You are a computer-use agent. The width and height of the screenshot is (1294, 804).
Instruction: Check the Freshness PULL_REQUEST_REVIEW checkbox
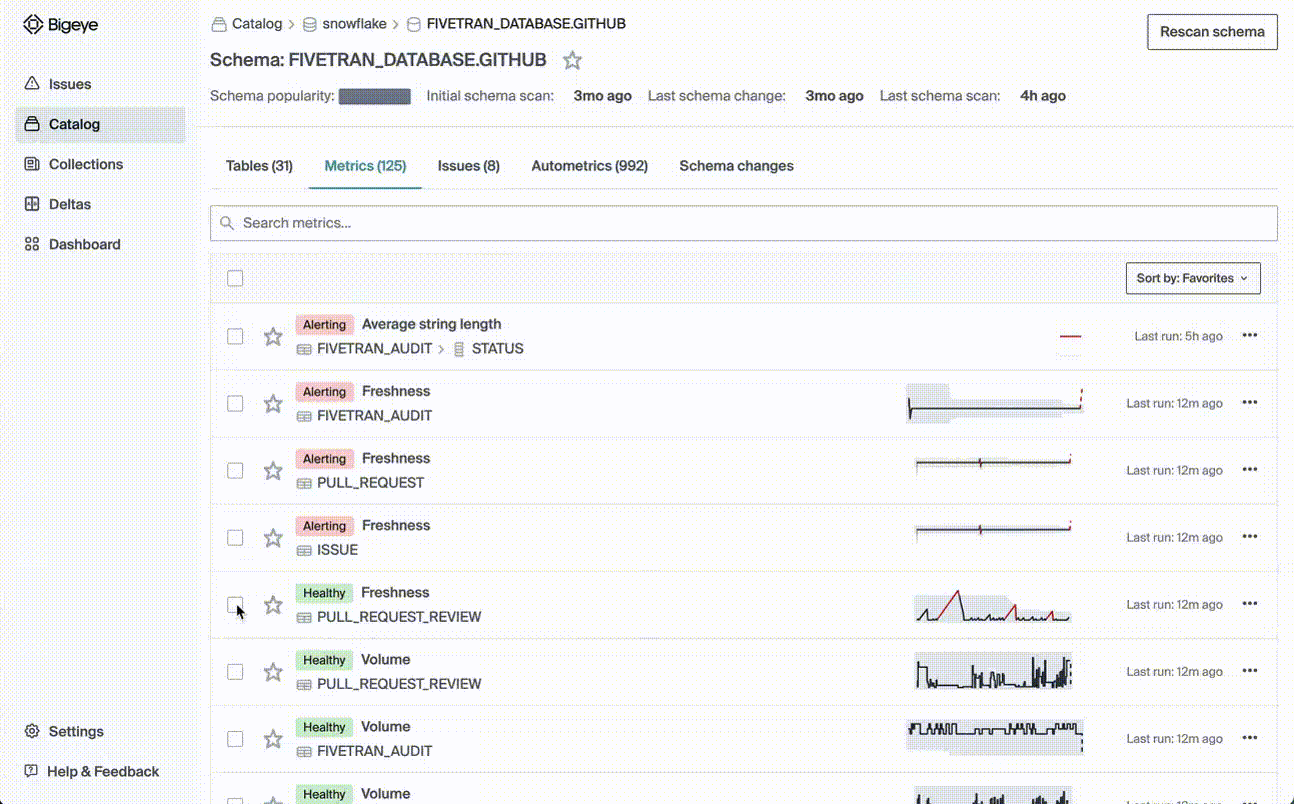[x=235, y=604]
